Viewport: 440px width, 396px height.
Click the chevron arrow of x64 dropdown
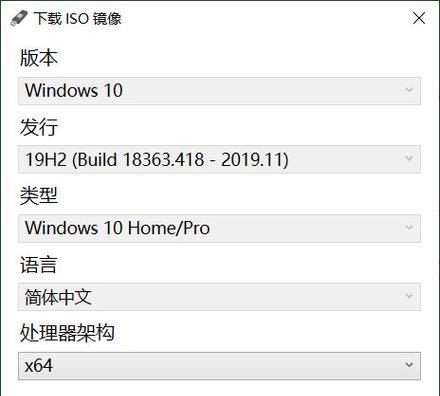click(409, 365)
